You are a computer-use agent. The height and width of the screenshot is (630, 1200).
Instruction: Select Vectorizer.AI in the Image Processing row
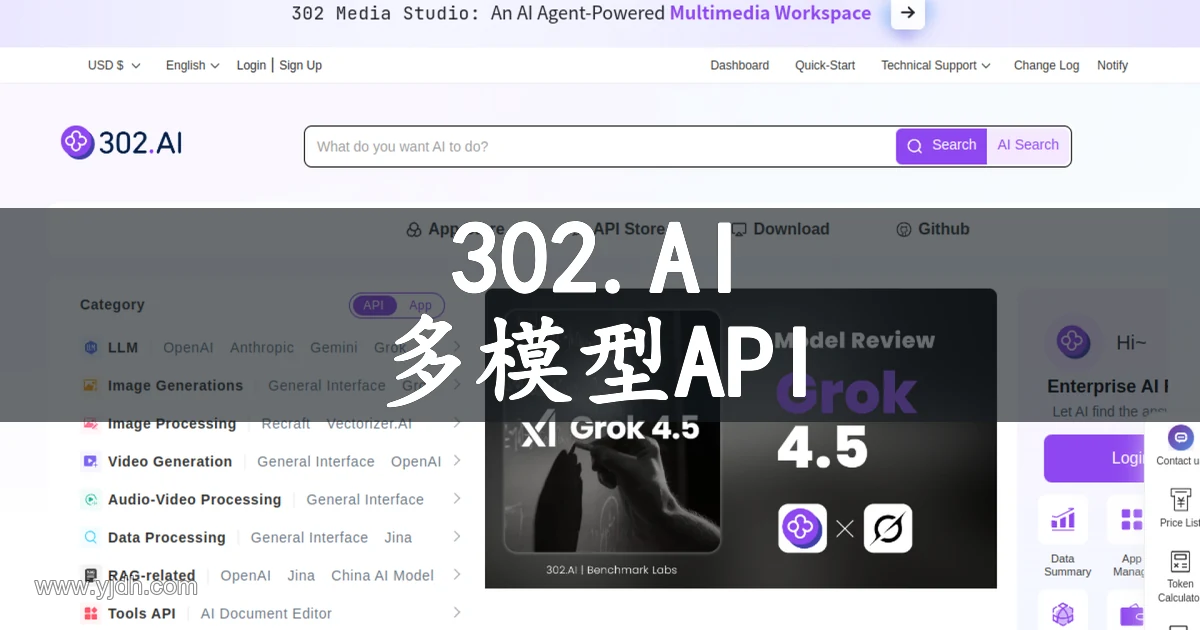tap(369, 424)
